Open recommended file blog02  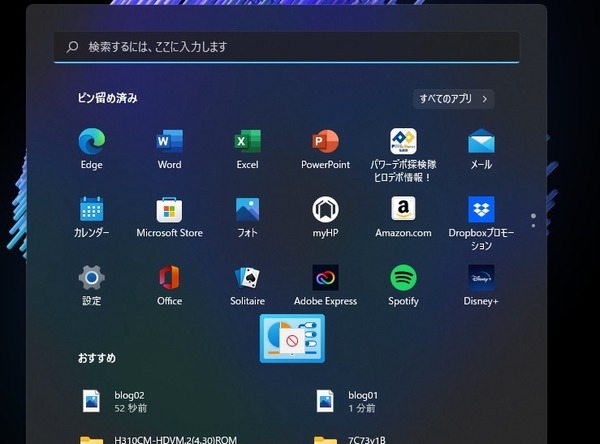click(x=115, y=401)
